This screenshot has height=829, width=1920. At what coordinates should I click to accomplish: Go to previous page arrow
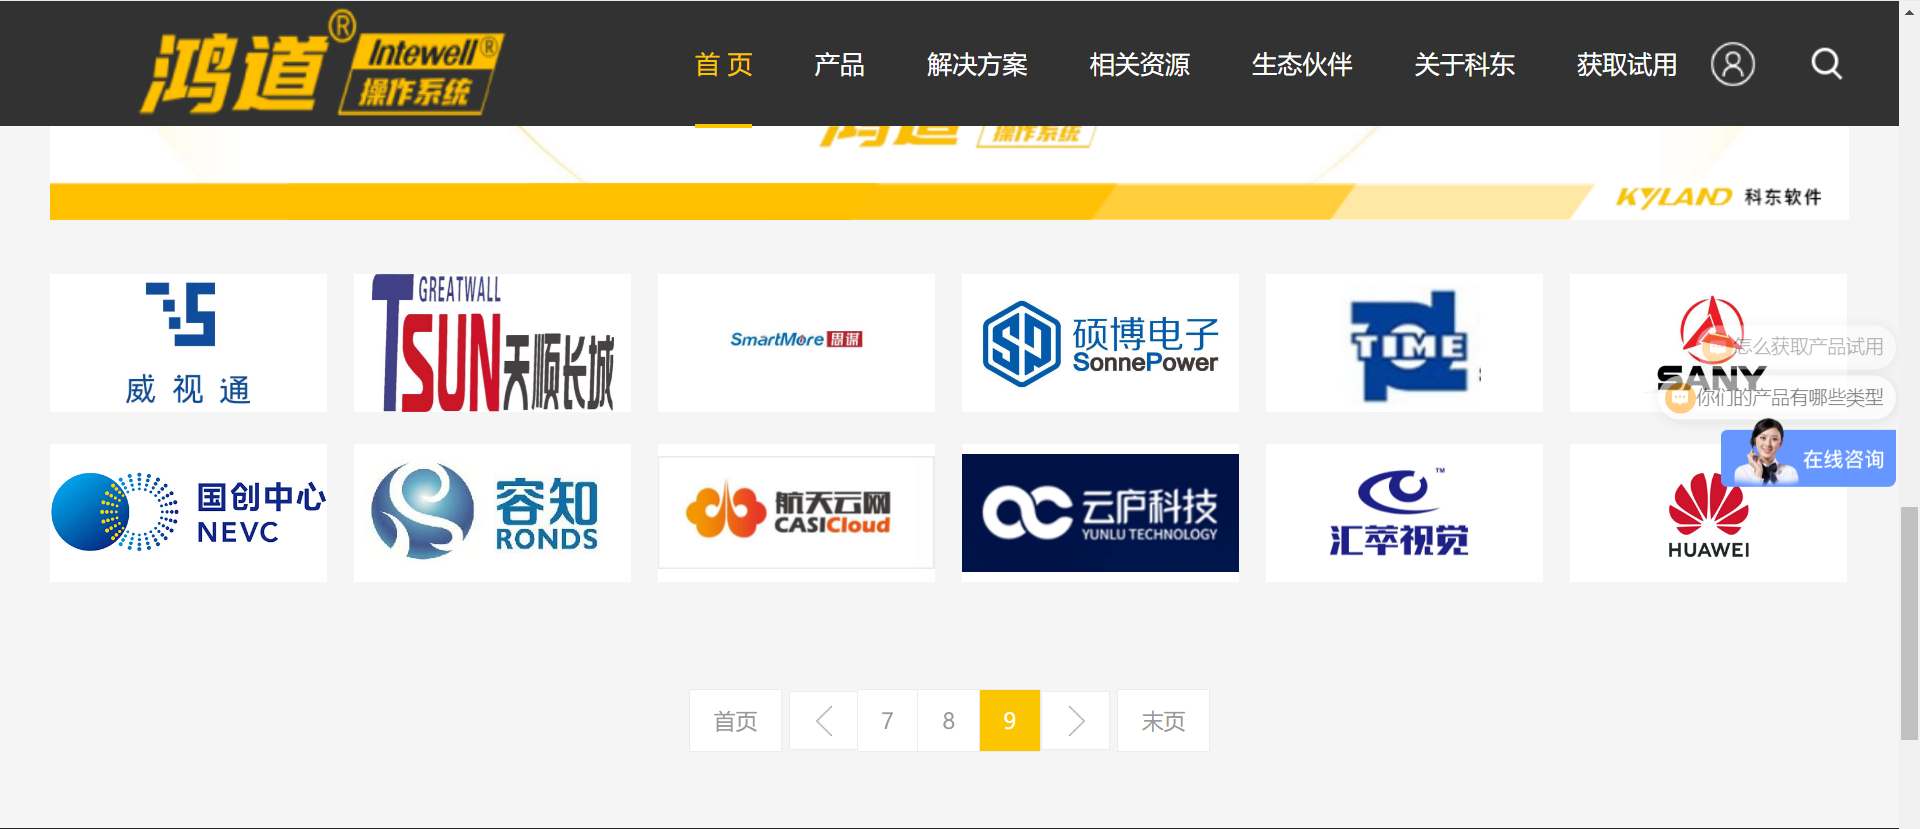point(823,720)
